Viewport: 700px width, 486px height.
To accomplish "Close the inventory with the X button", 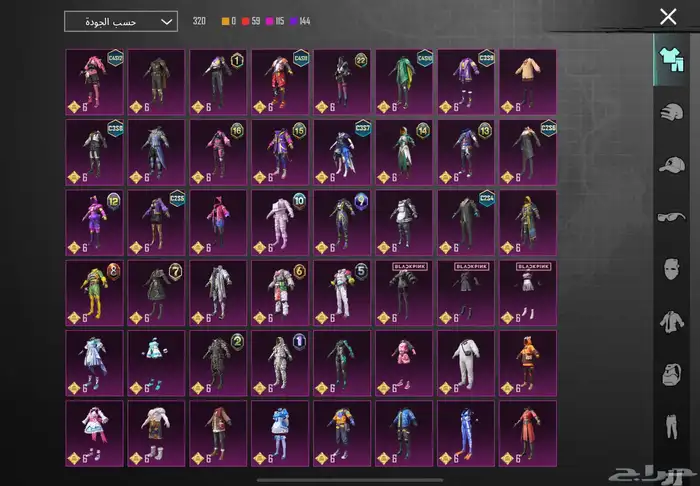I will 669,16.
